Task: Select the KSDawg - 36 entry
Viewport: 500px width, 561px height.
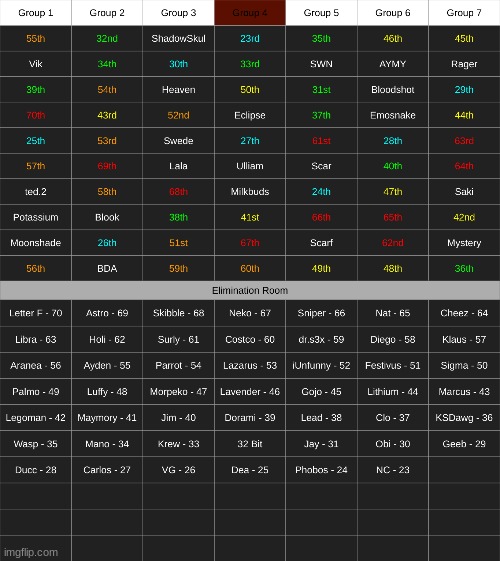Action: tap(464, 418)
